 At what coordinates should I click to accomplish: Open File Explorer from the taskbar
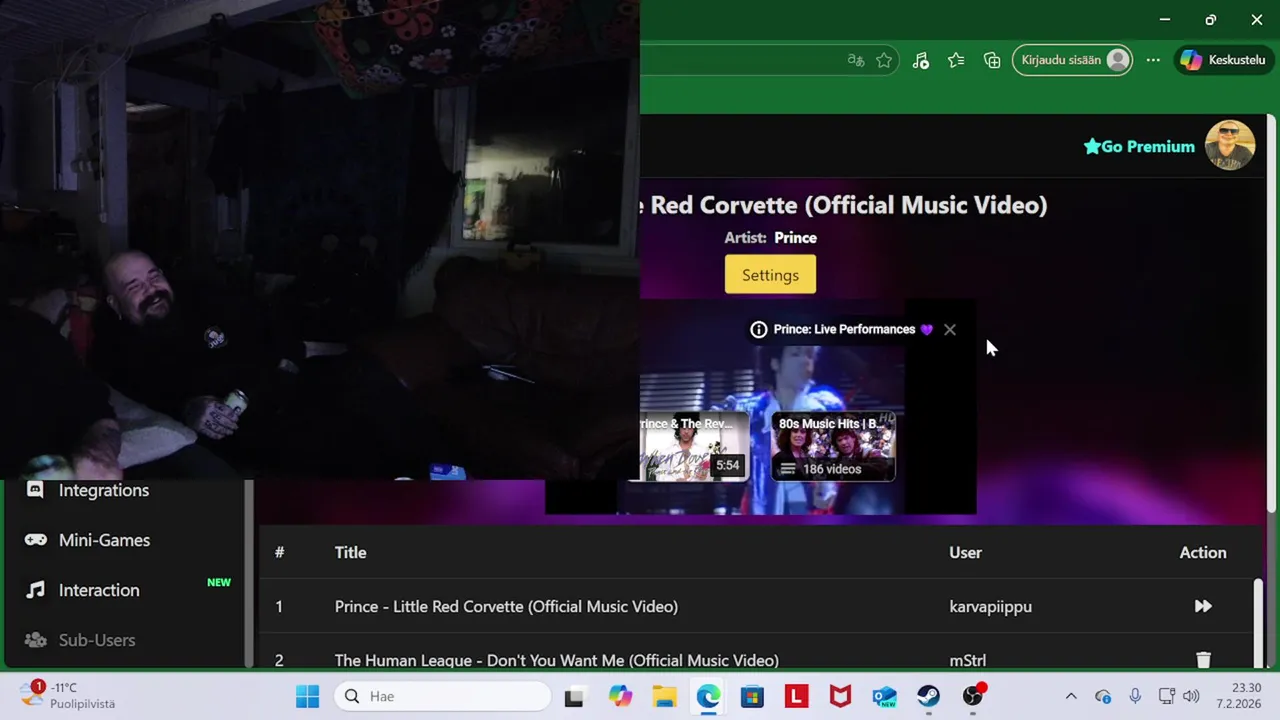click(x=664, y=696)
